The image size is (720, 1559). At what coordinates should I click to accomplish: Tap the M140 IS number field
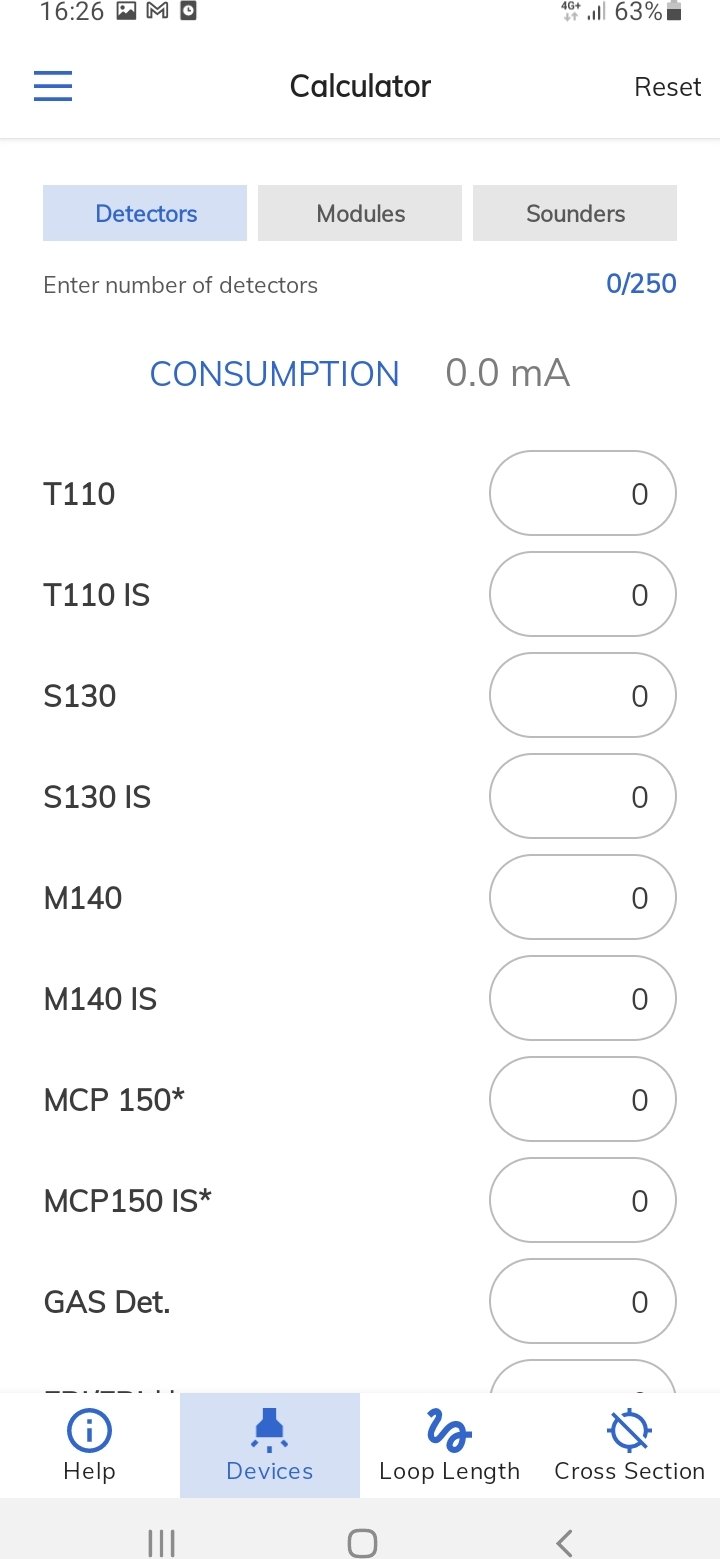pos(582,999)
